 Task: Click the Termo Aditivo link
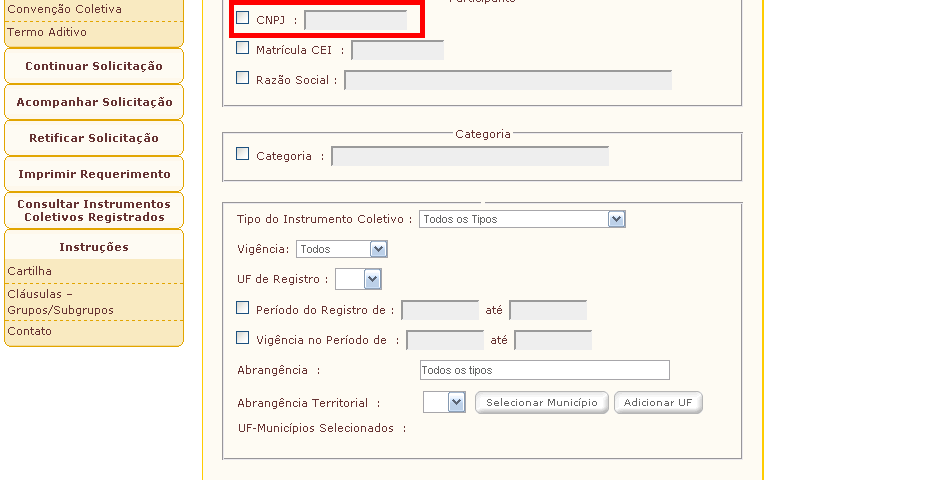coord(47,32)
